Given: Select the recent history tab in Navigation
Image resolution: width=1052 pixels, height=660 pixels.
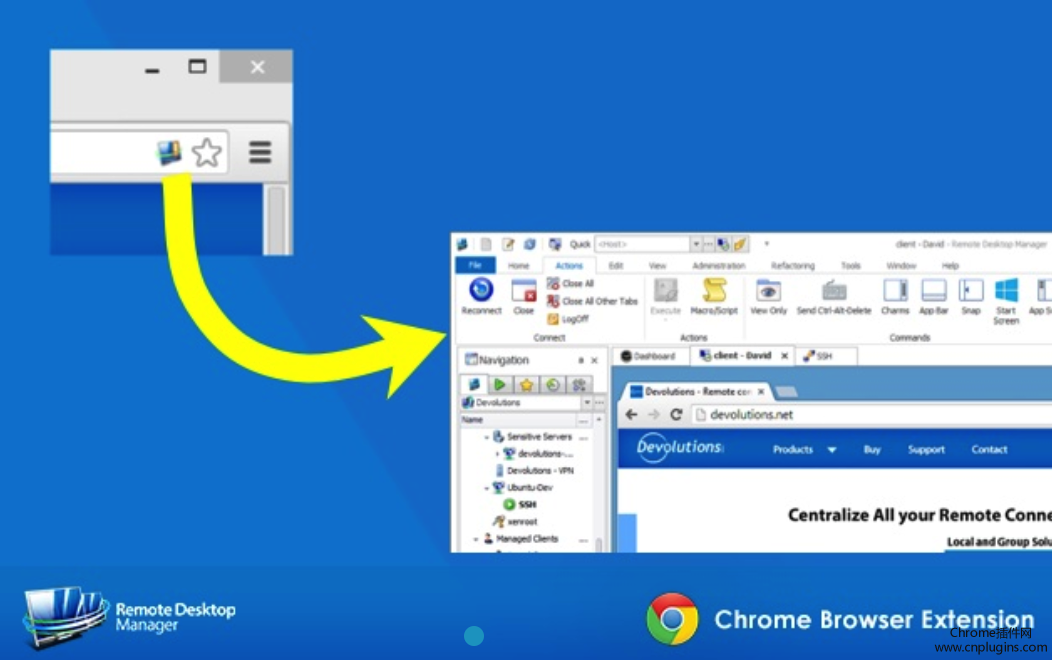Looking at the screenshot, I should click(x=552, y=384).
